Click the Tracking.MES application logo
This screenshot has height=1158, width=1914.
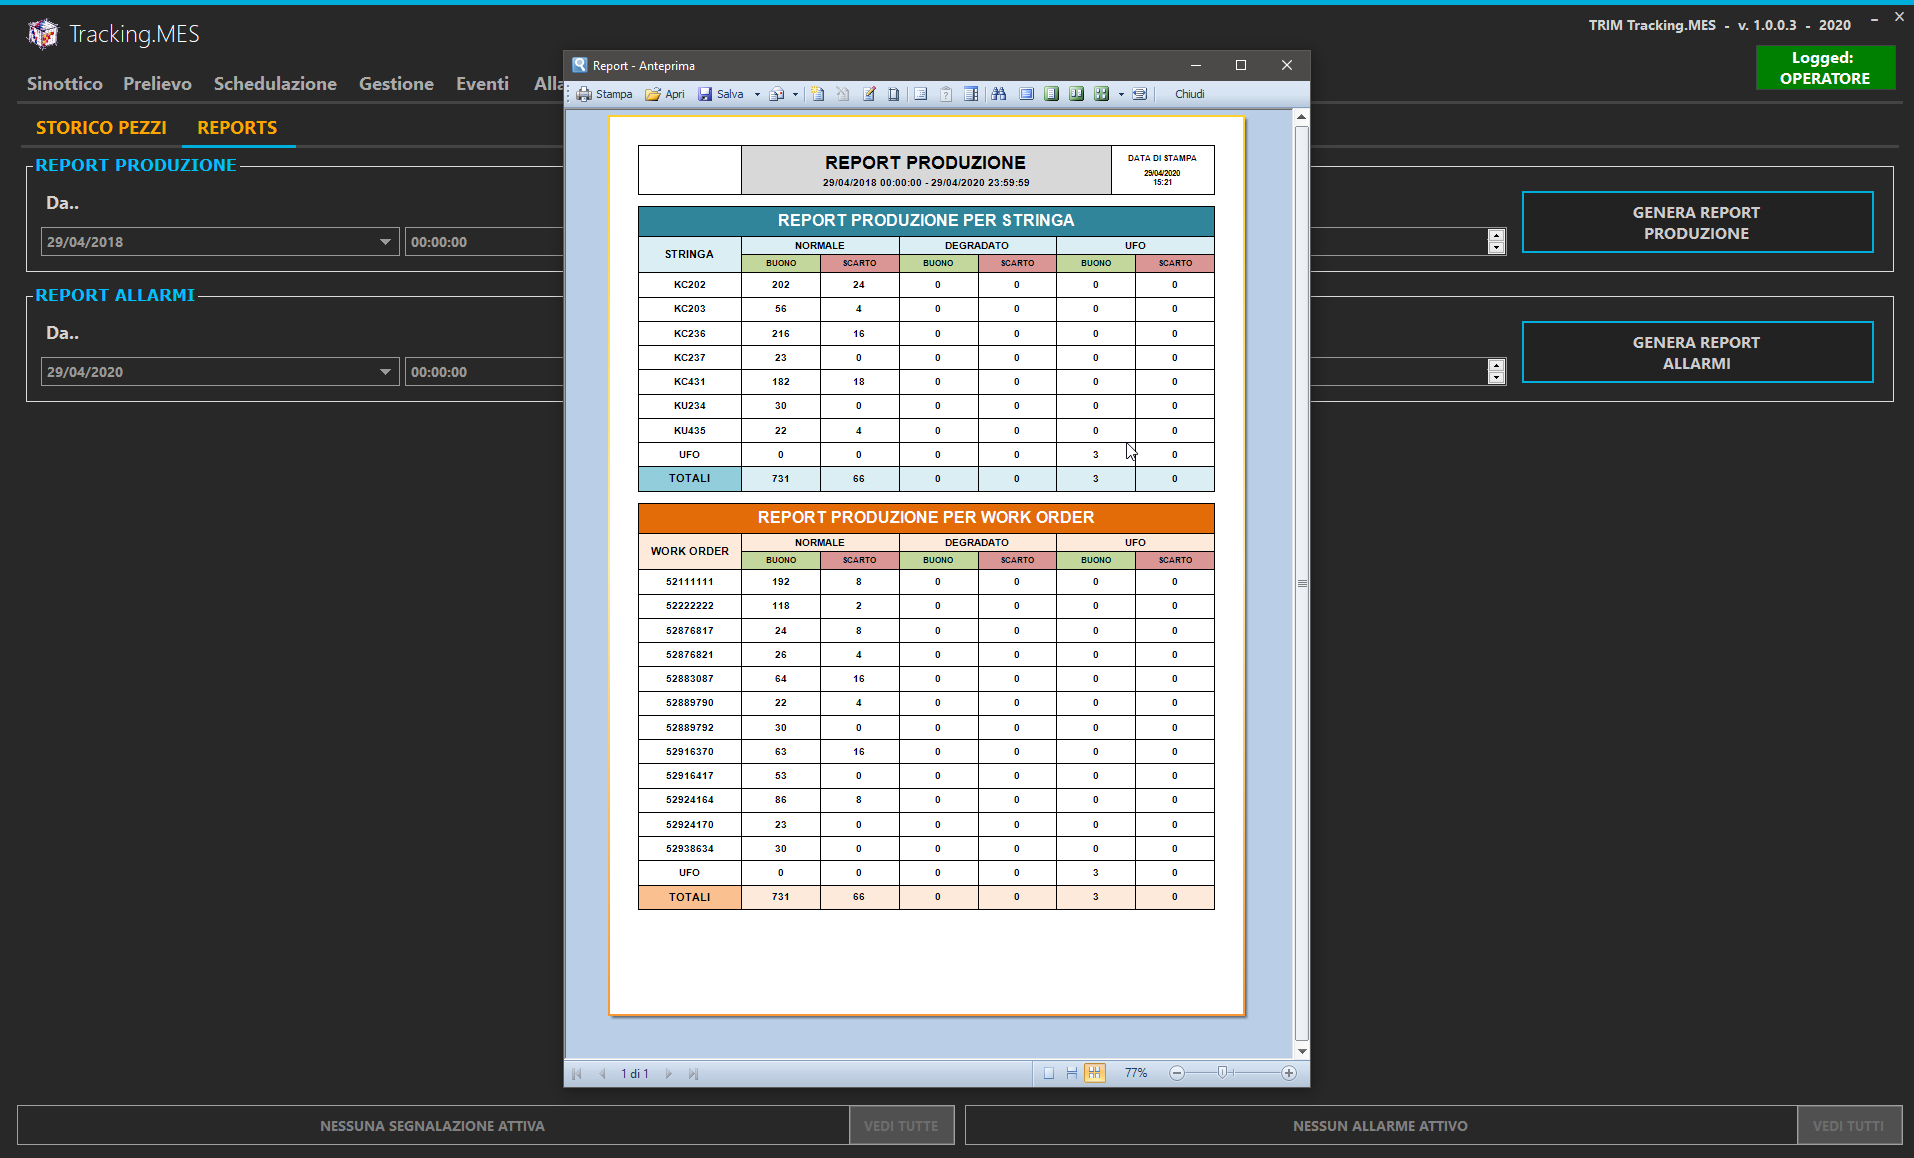tap(42, 34)
